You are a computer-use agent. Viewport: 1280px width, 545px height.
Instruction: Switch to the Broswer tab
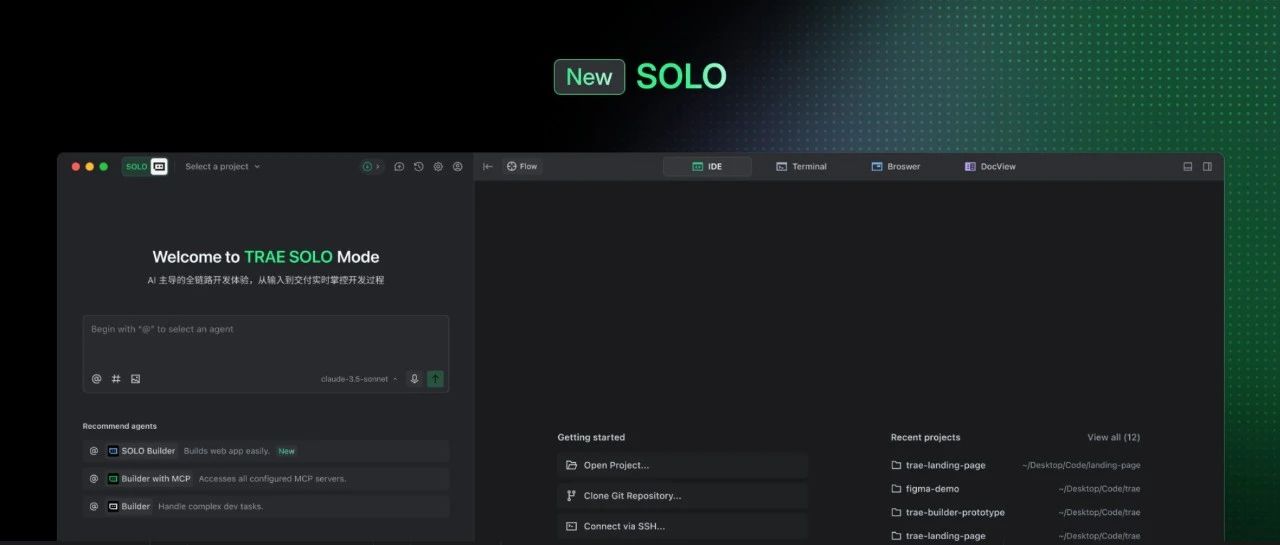(x=896, y=167)
